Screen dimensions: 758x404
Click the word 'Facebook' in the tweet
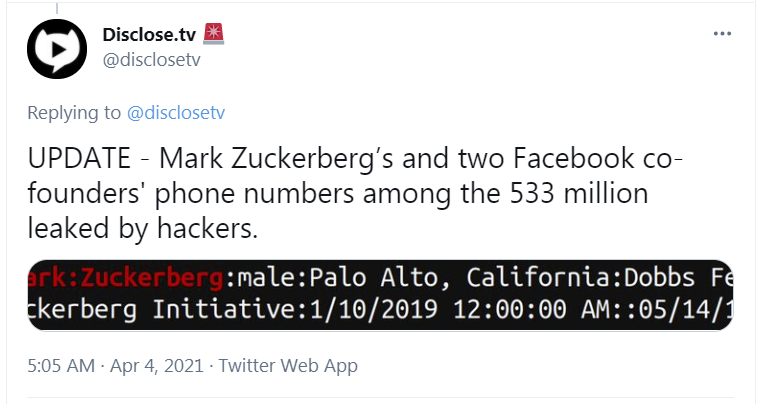point(573,158)
